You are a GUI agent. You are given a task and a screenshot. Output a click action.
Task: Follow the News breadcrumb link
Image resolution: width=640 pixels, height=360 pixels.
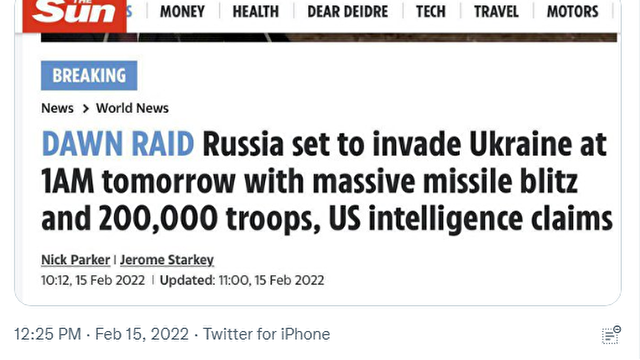57,108
